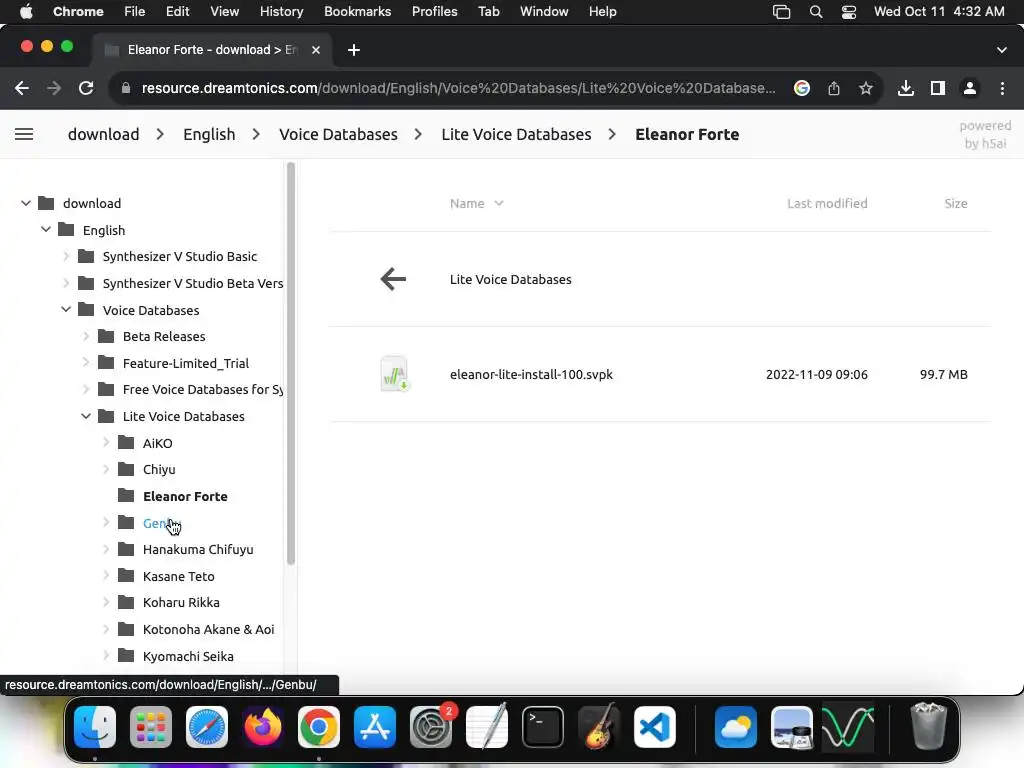The height and width of the screenshot is (768, 1024).
Task: Open Safari from the dock
Action: pyautogui.click(x=207, y=727)
